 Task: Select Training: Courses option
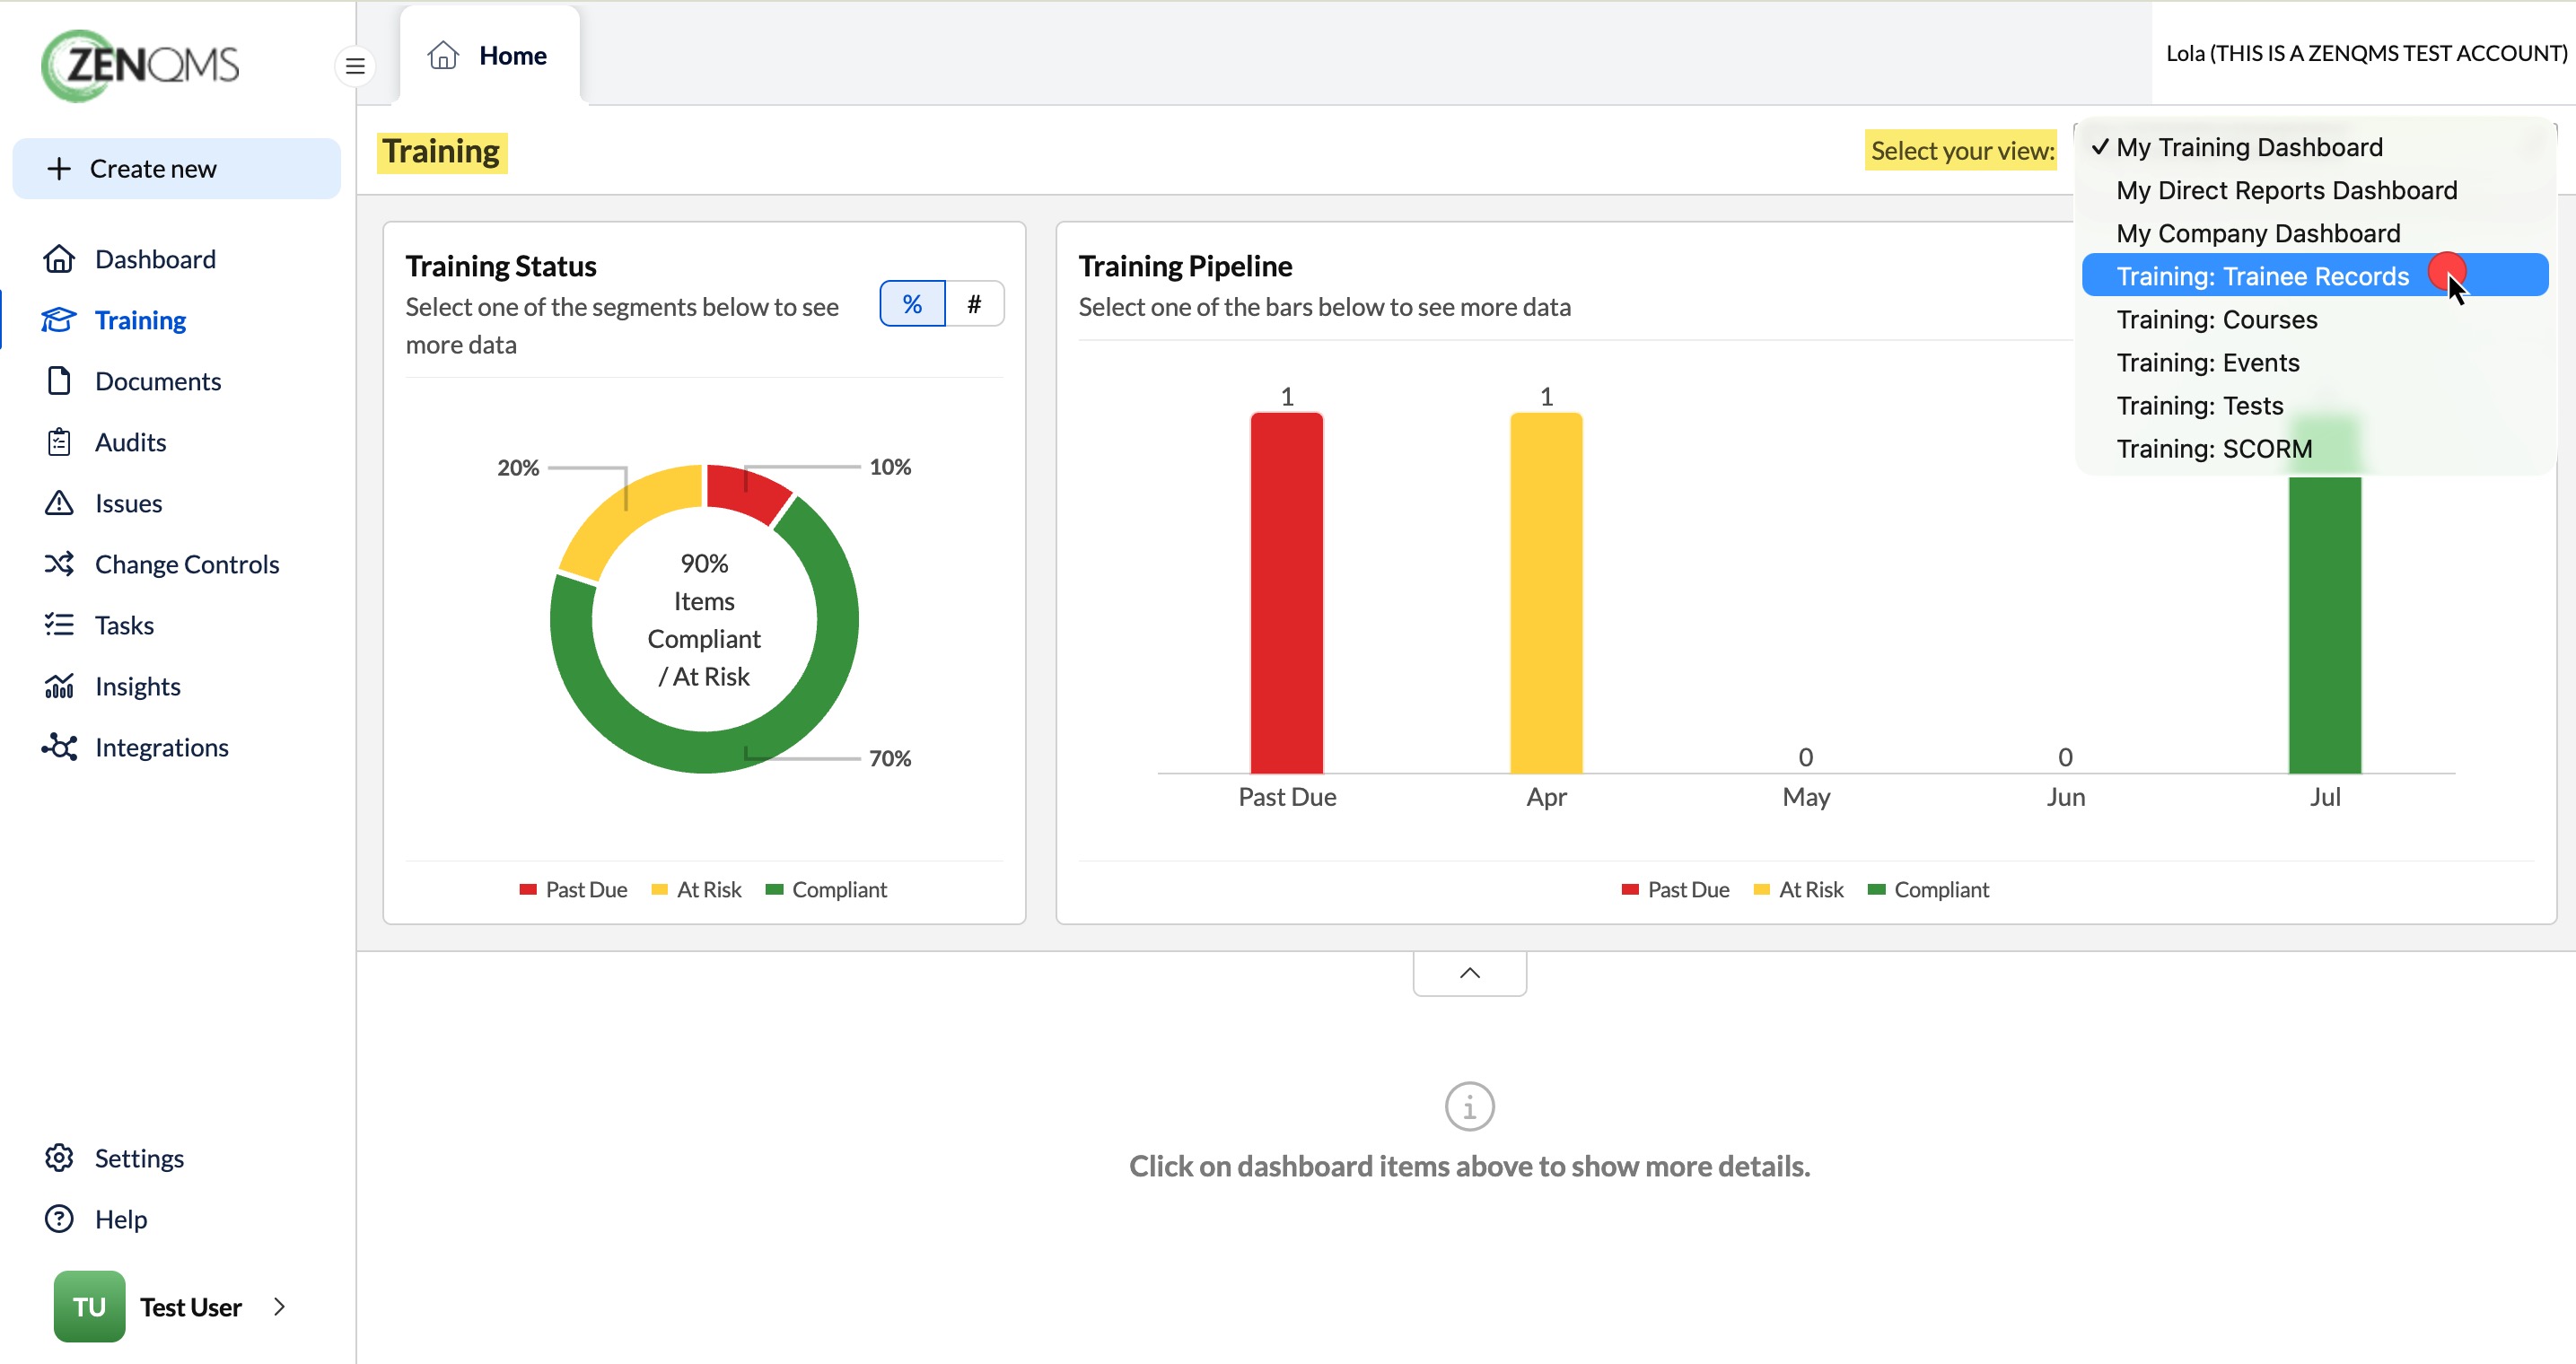[2314, 319]
